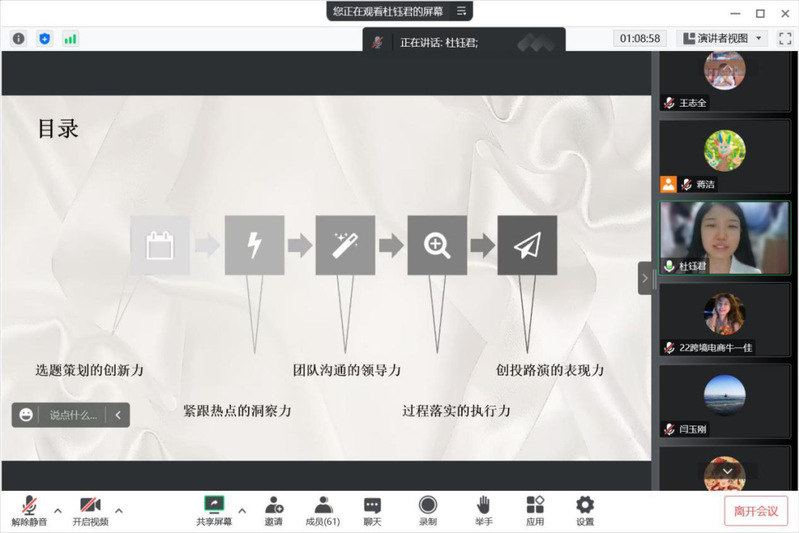Screen dimensions: 799x533
Task: Raise hand (举手)
Action: 483,510
